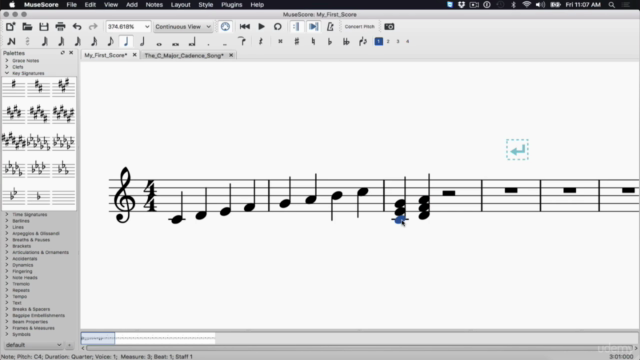Toggle loop playback

click(x=278, y=27)
